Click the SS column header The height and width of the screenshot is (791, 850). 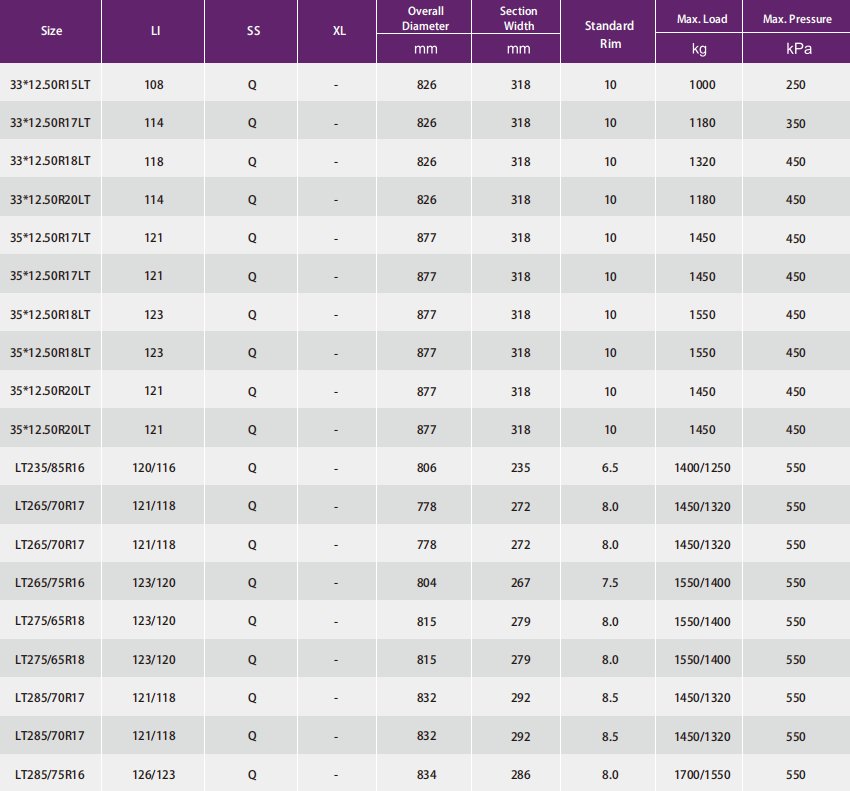(253, 31)
